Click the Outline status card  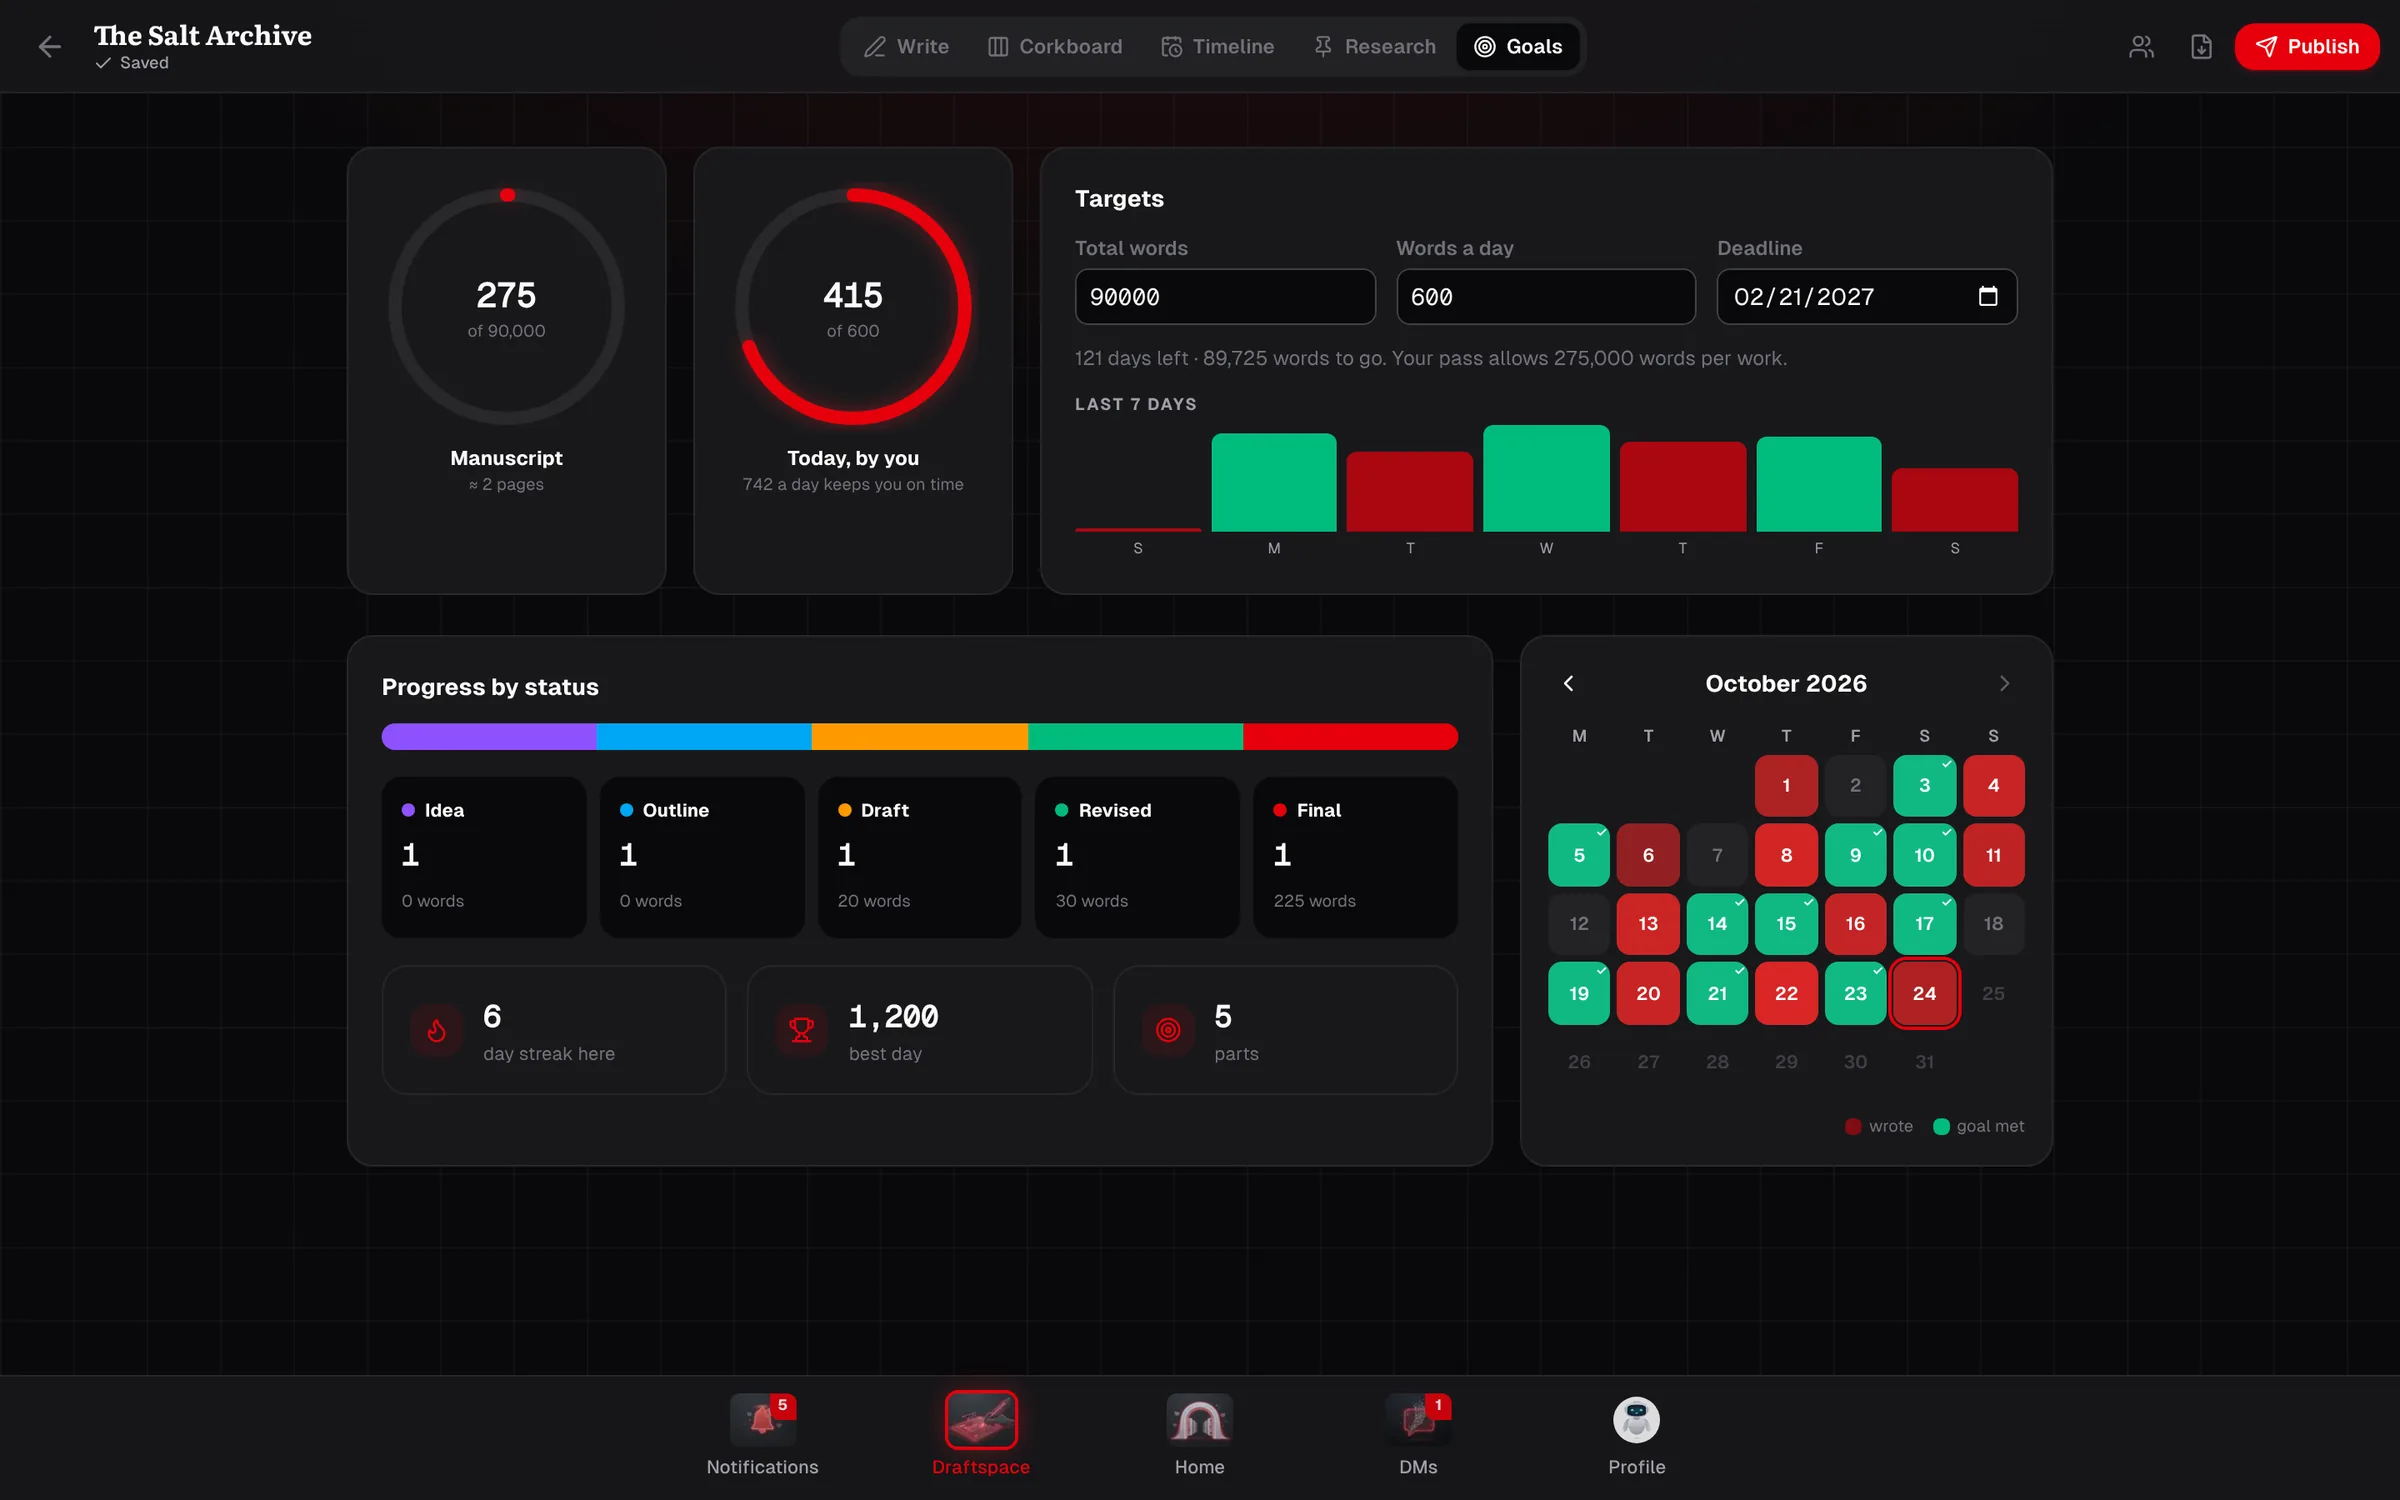(702, 857)
